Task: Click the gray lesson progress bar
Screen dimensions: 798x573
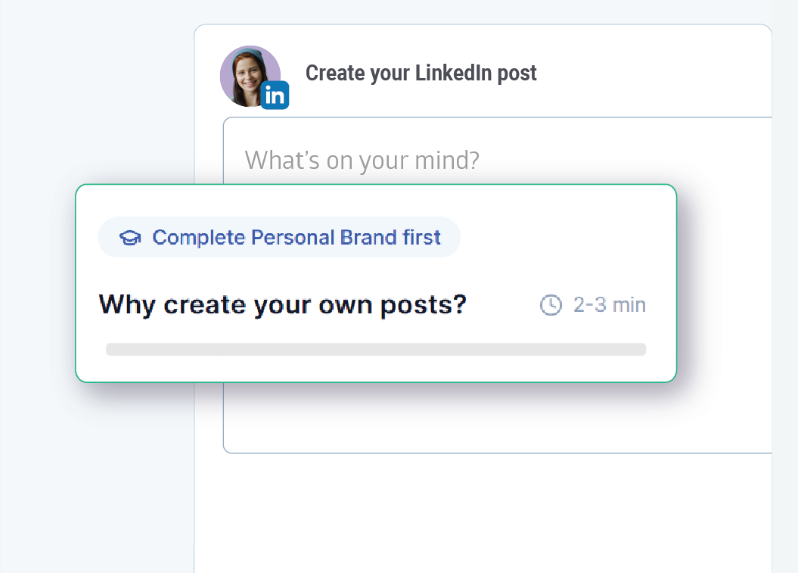Action: point(375,350)
